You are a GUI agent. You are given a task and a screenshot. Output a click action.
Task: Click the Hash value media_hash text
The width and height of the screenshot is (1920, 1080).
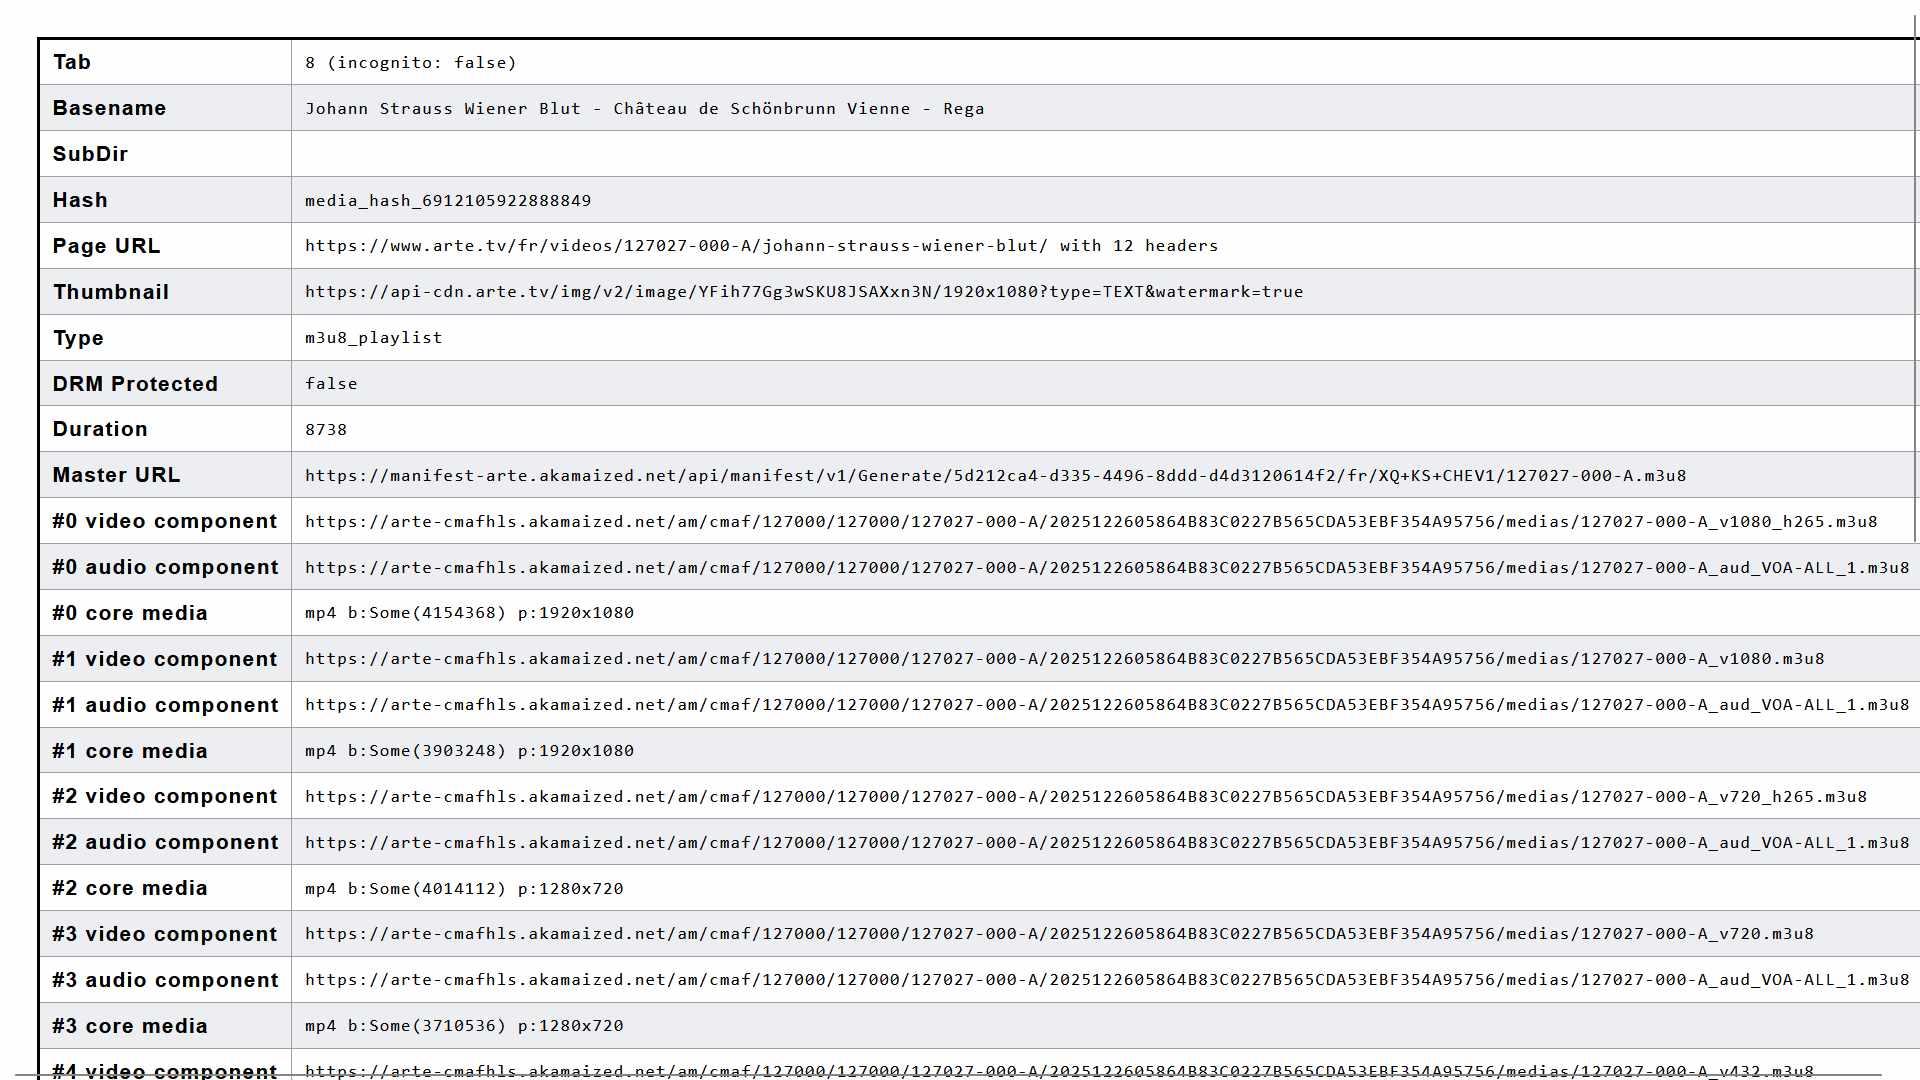point(447,201)
